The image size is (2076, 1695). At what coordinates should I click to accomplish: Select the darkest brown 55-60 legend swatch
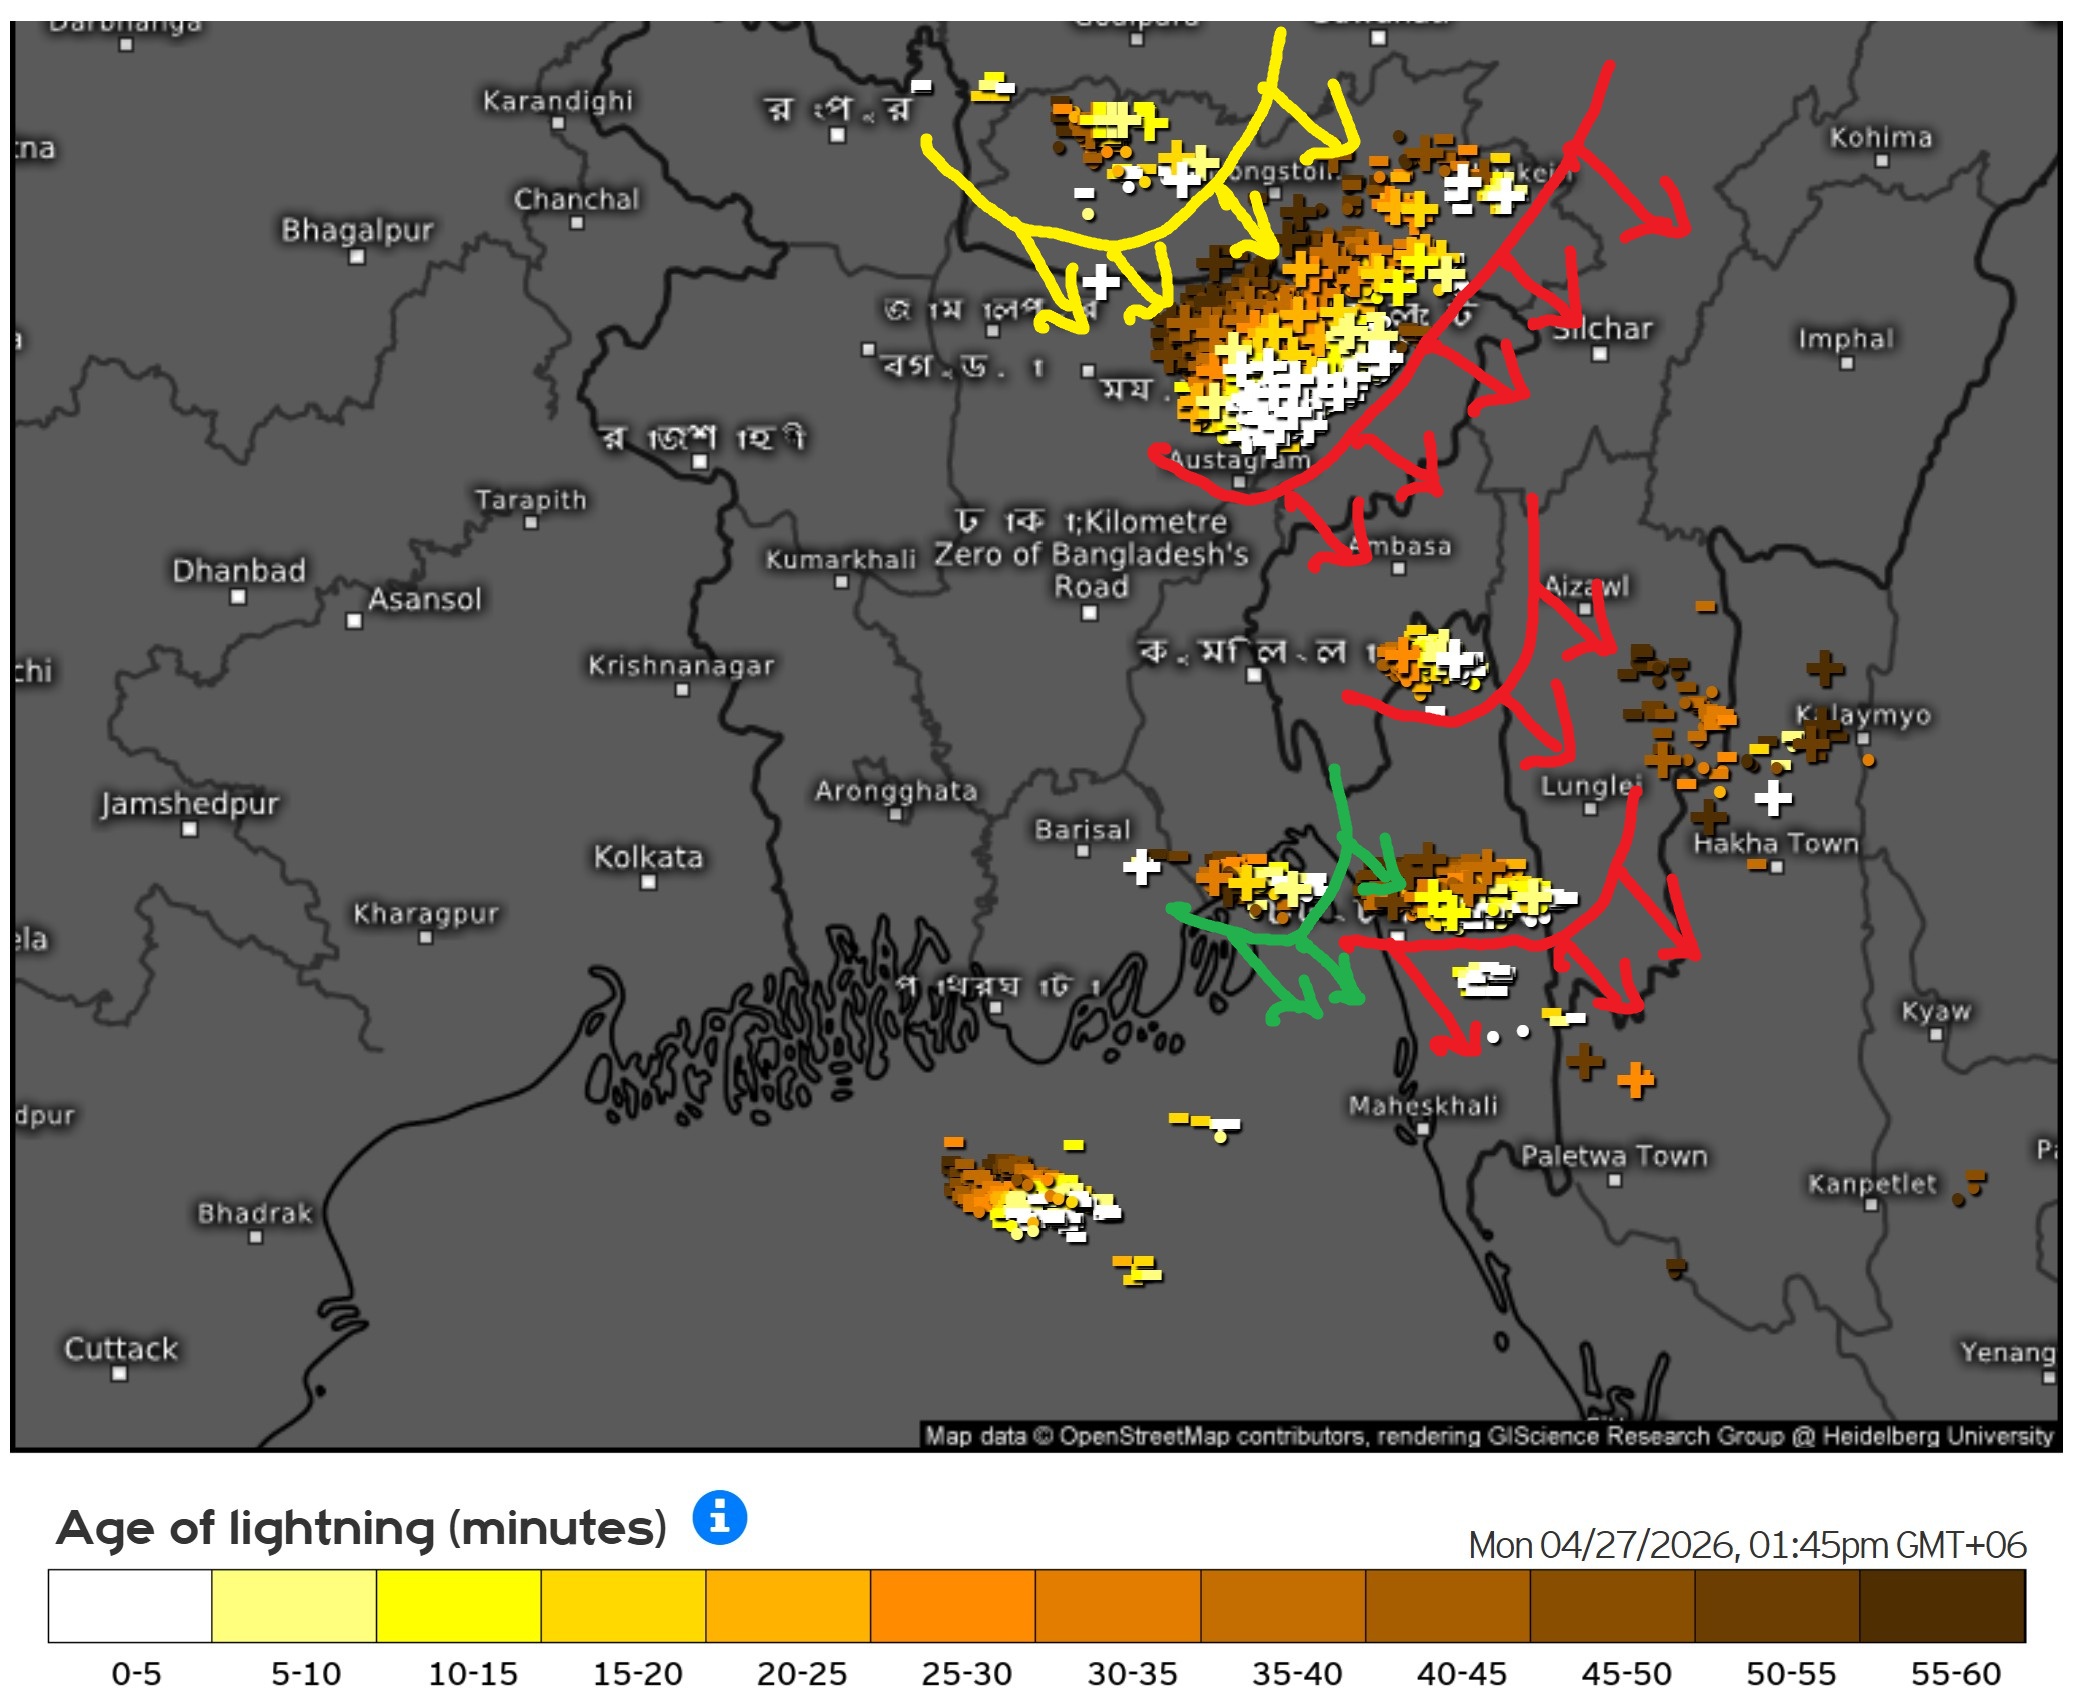tap(1941, 1605)
